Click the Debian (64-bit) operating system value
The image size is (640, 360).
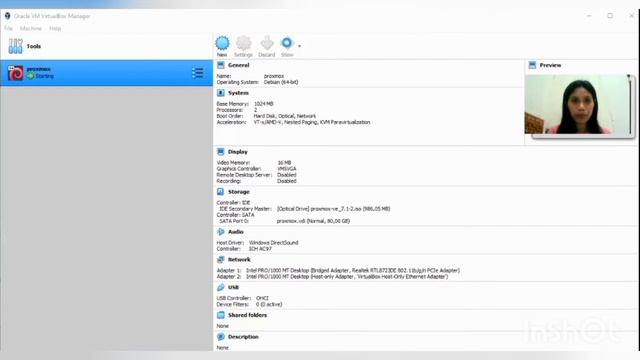pos(281,82)
